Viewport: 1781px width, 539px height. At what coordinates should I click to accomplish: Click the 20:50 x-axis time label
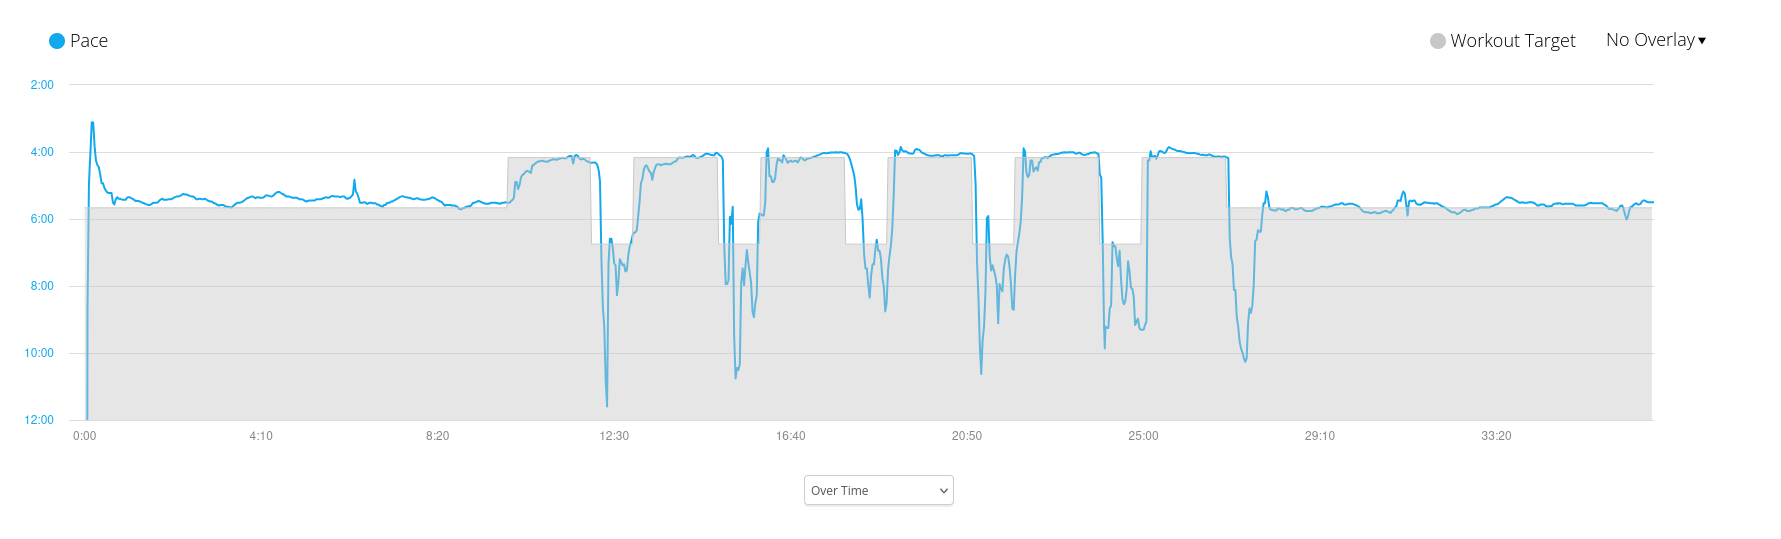coord(967,436)
